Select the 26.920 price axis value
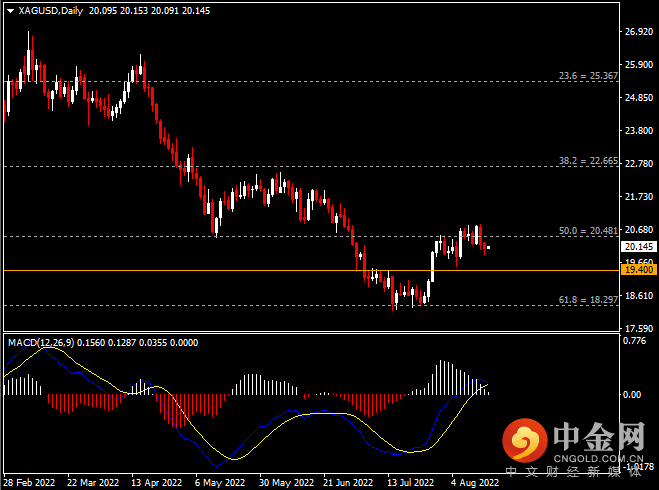 (x=639, y=32)
